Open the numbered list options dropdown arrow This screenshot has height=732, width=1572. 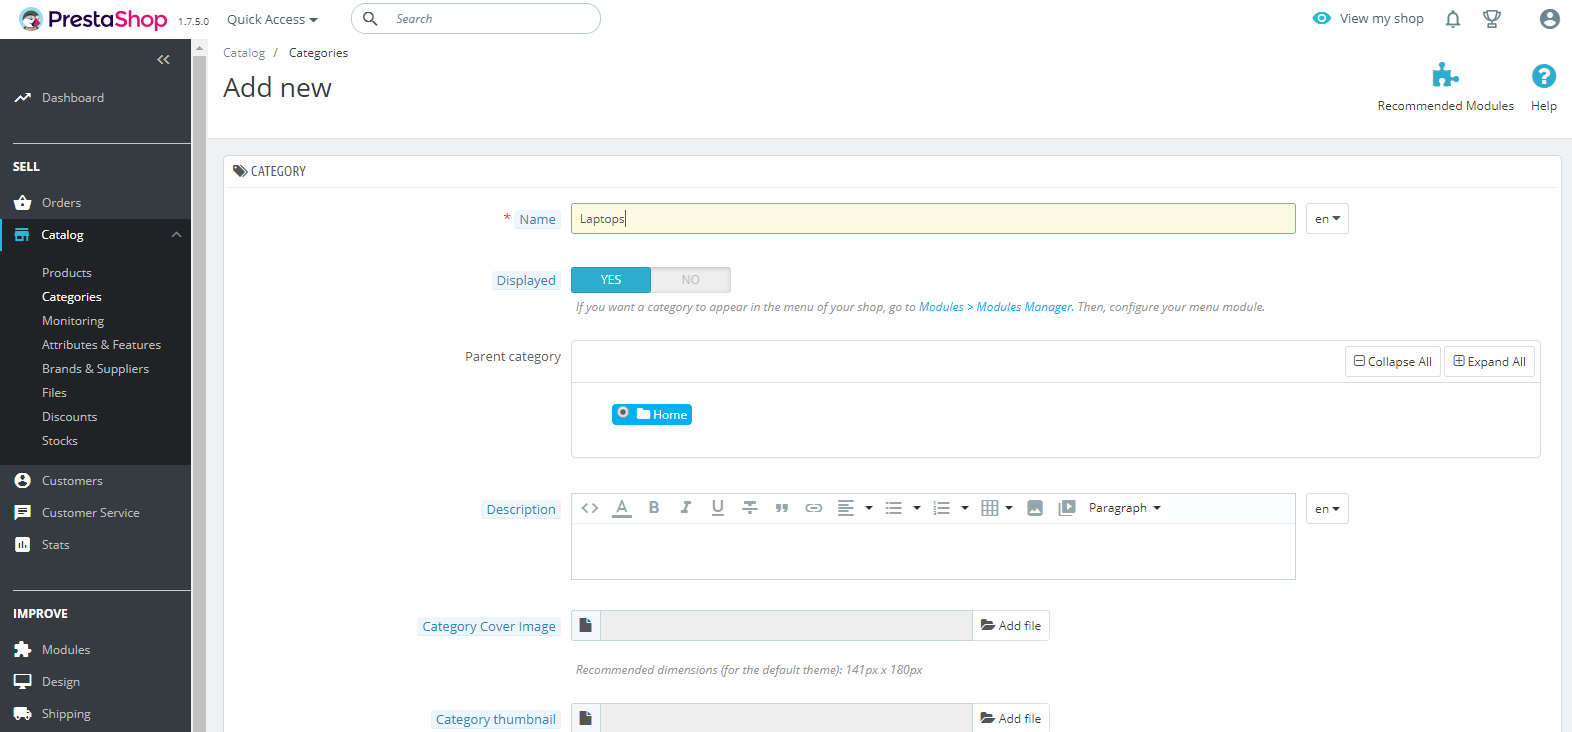coord(965,508)
